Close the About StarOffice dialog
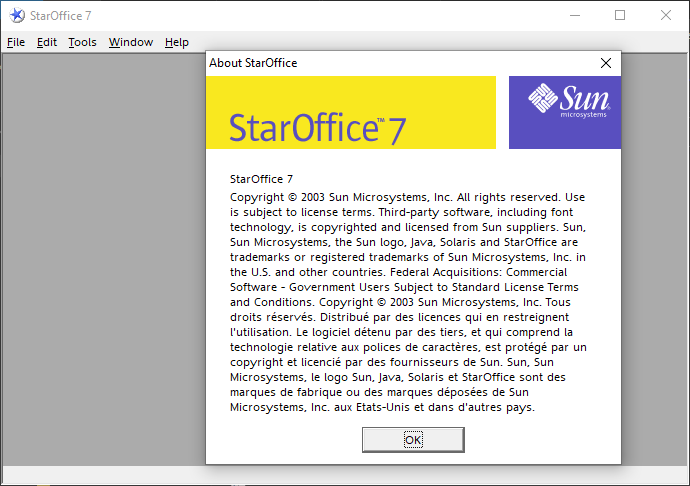This screenshot has width=690, height=486. coord(606,63)
